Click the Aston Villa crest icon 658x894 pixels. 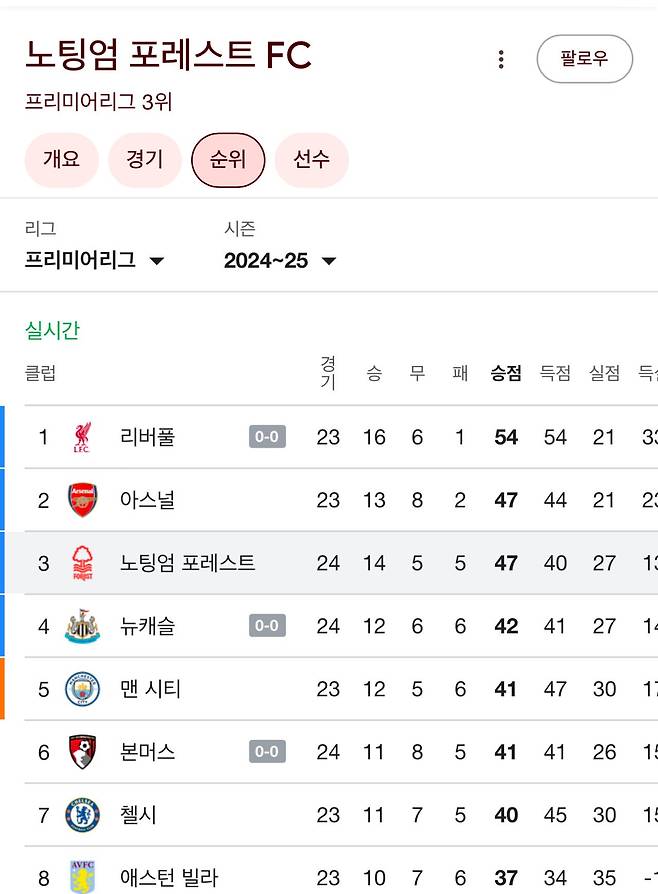point(83,876)
